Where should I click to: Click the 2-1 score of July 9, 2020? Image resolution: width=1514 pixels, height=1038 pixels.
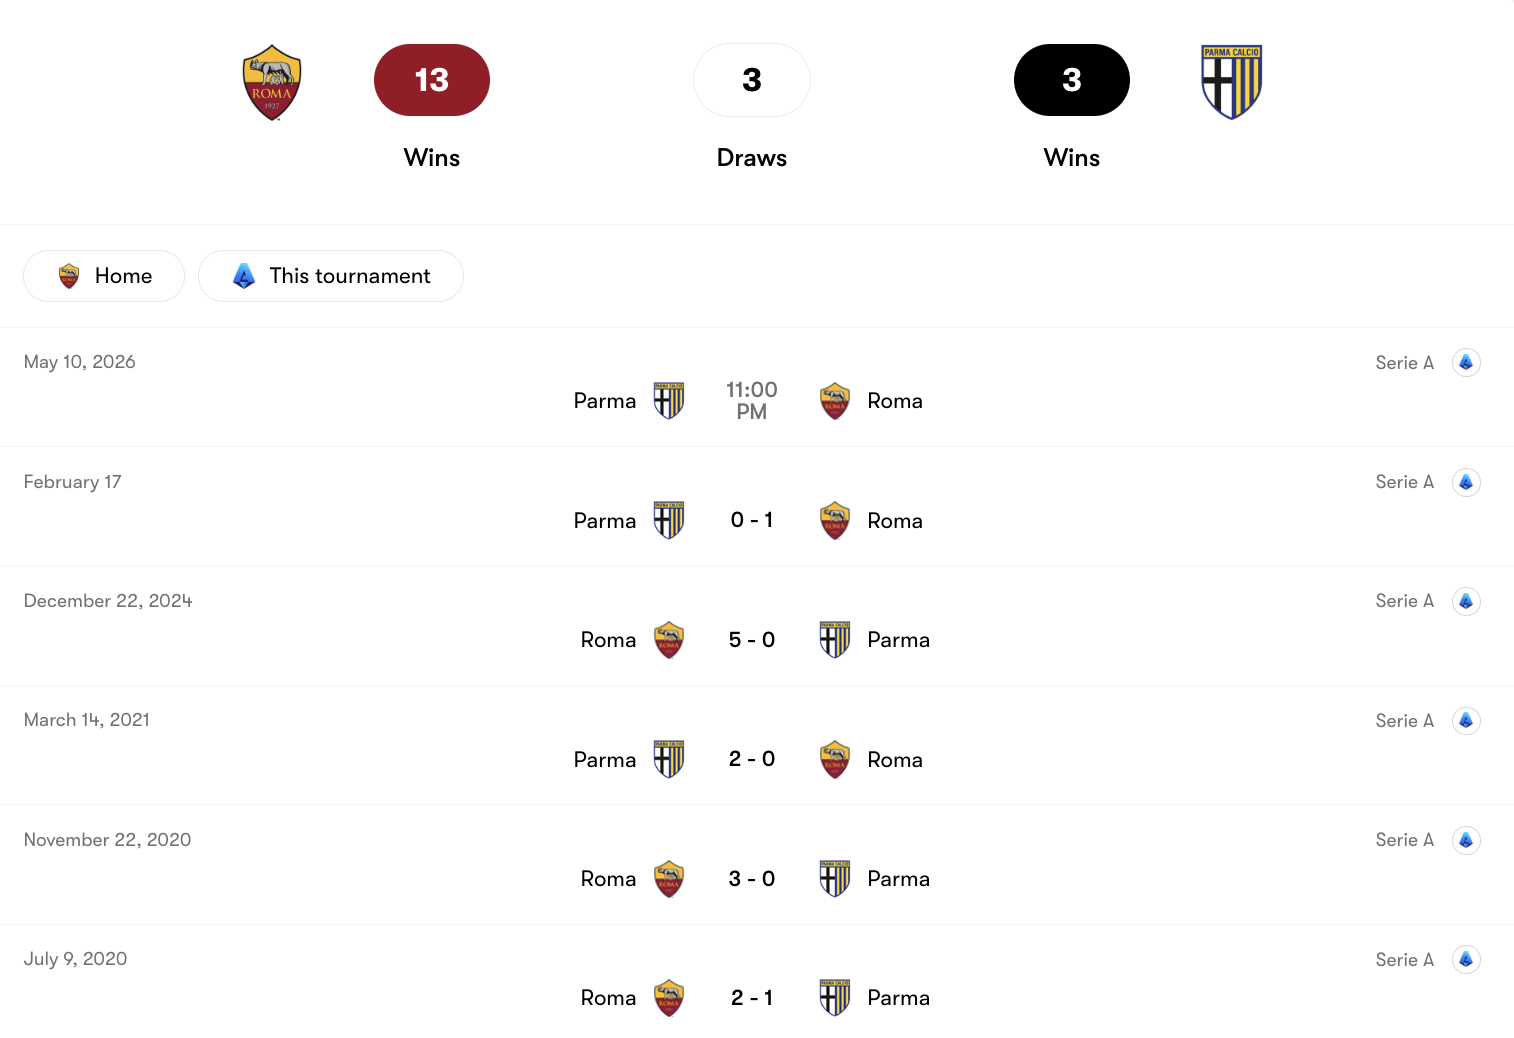click(752, 997)
